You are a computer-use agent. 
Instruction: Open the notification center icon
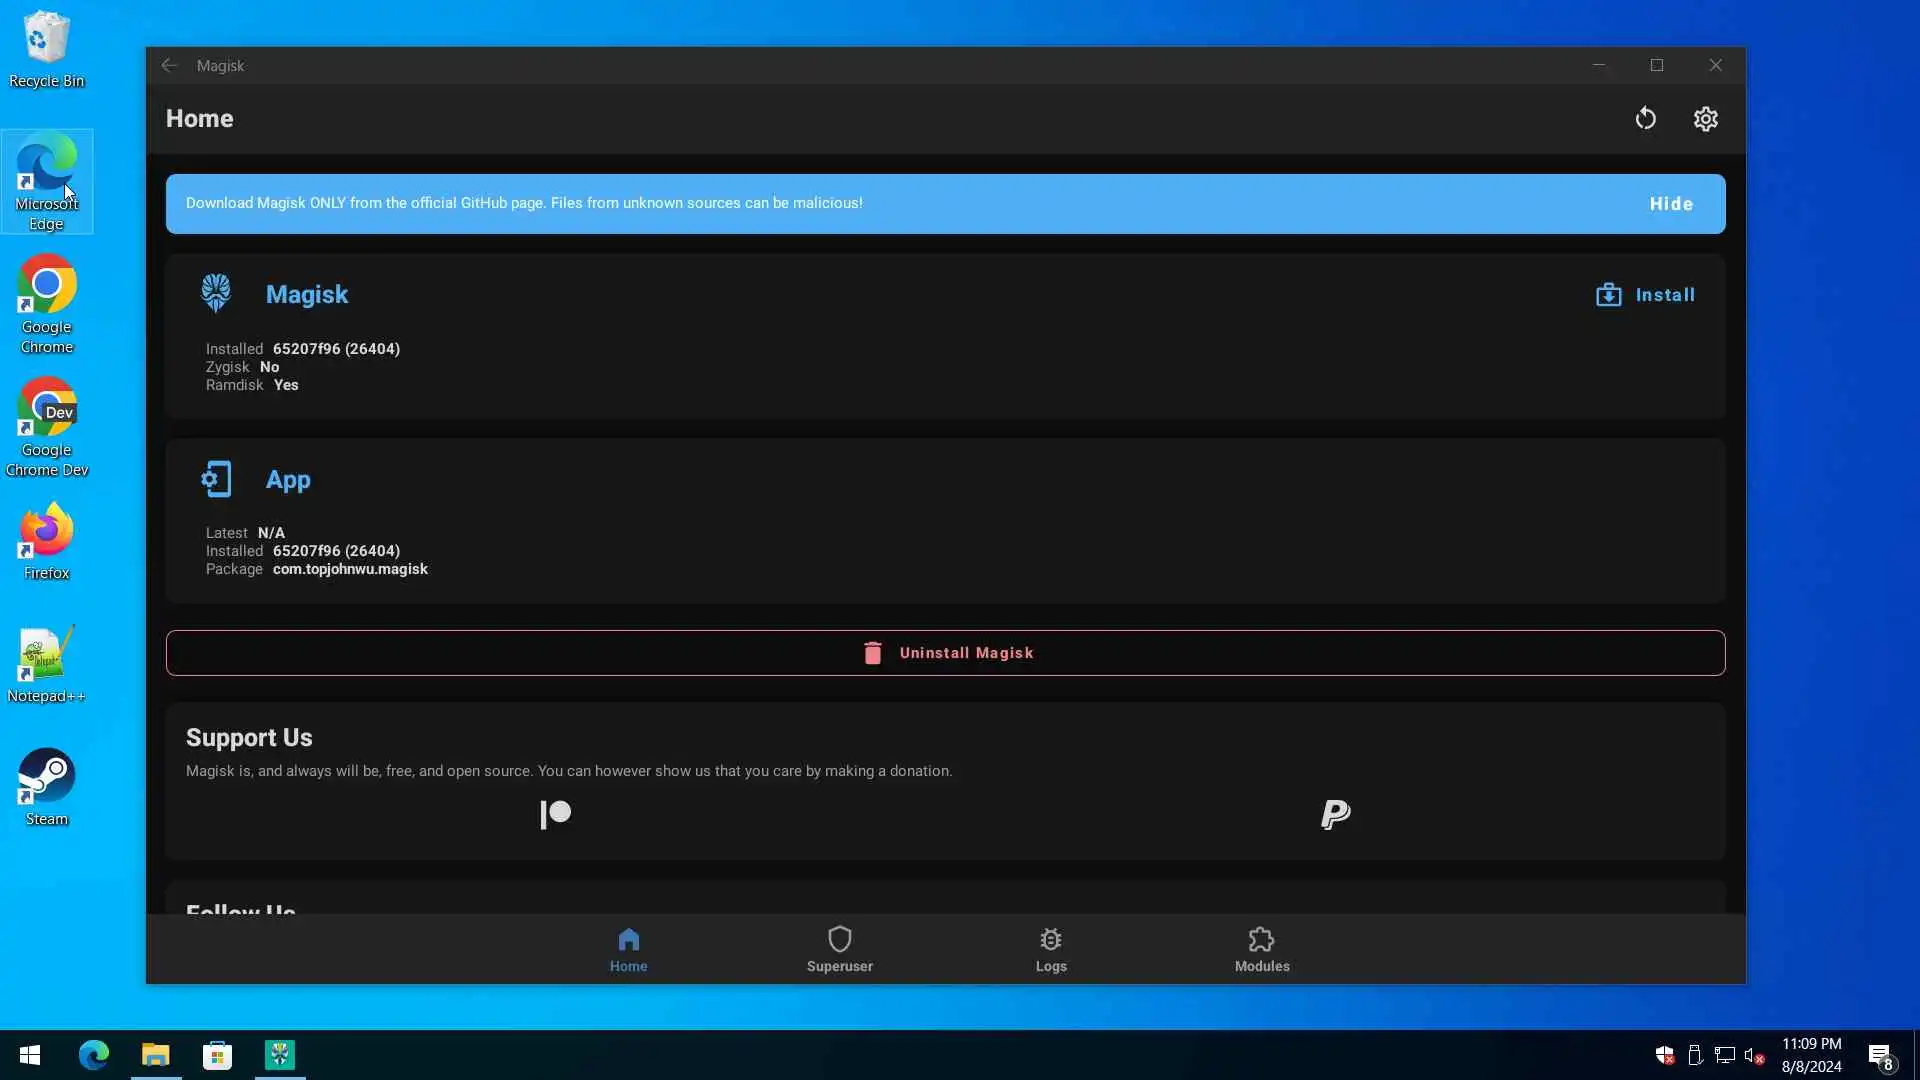click(1879, 1056)
